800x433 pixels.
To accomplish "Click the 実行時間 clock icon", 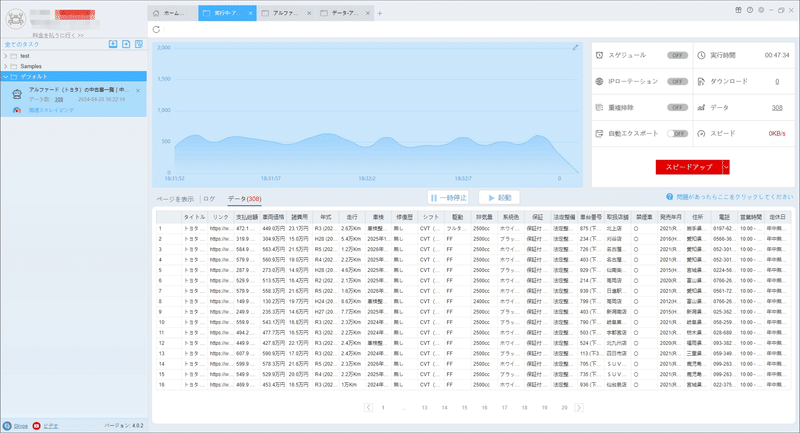I will click(702, 55).
